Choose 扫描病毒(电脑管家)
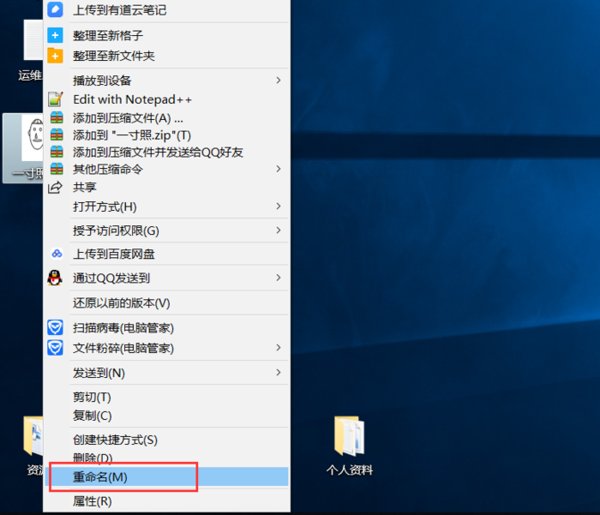Image resolution: width=600 pixels, height=515 pixels. 166,328
